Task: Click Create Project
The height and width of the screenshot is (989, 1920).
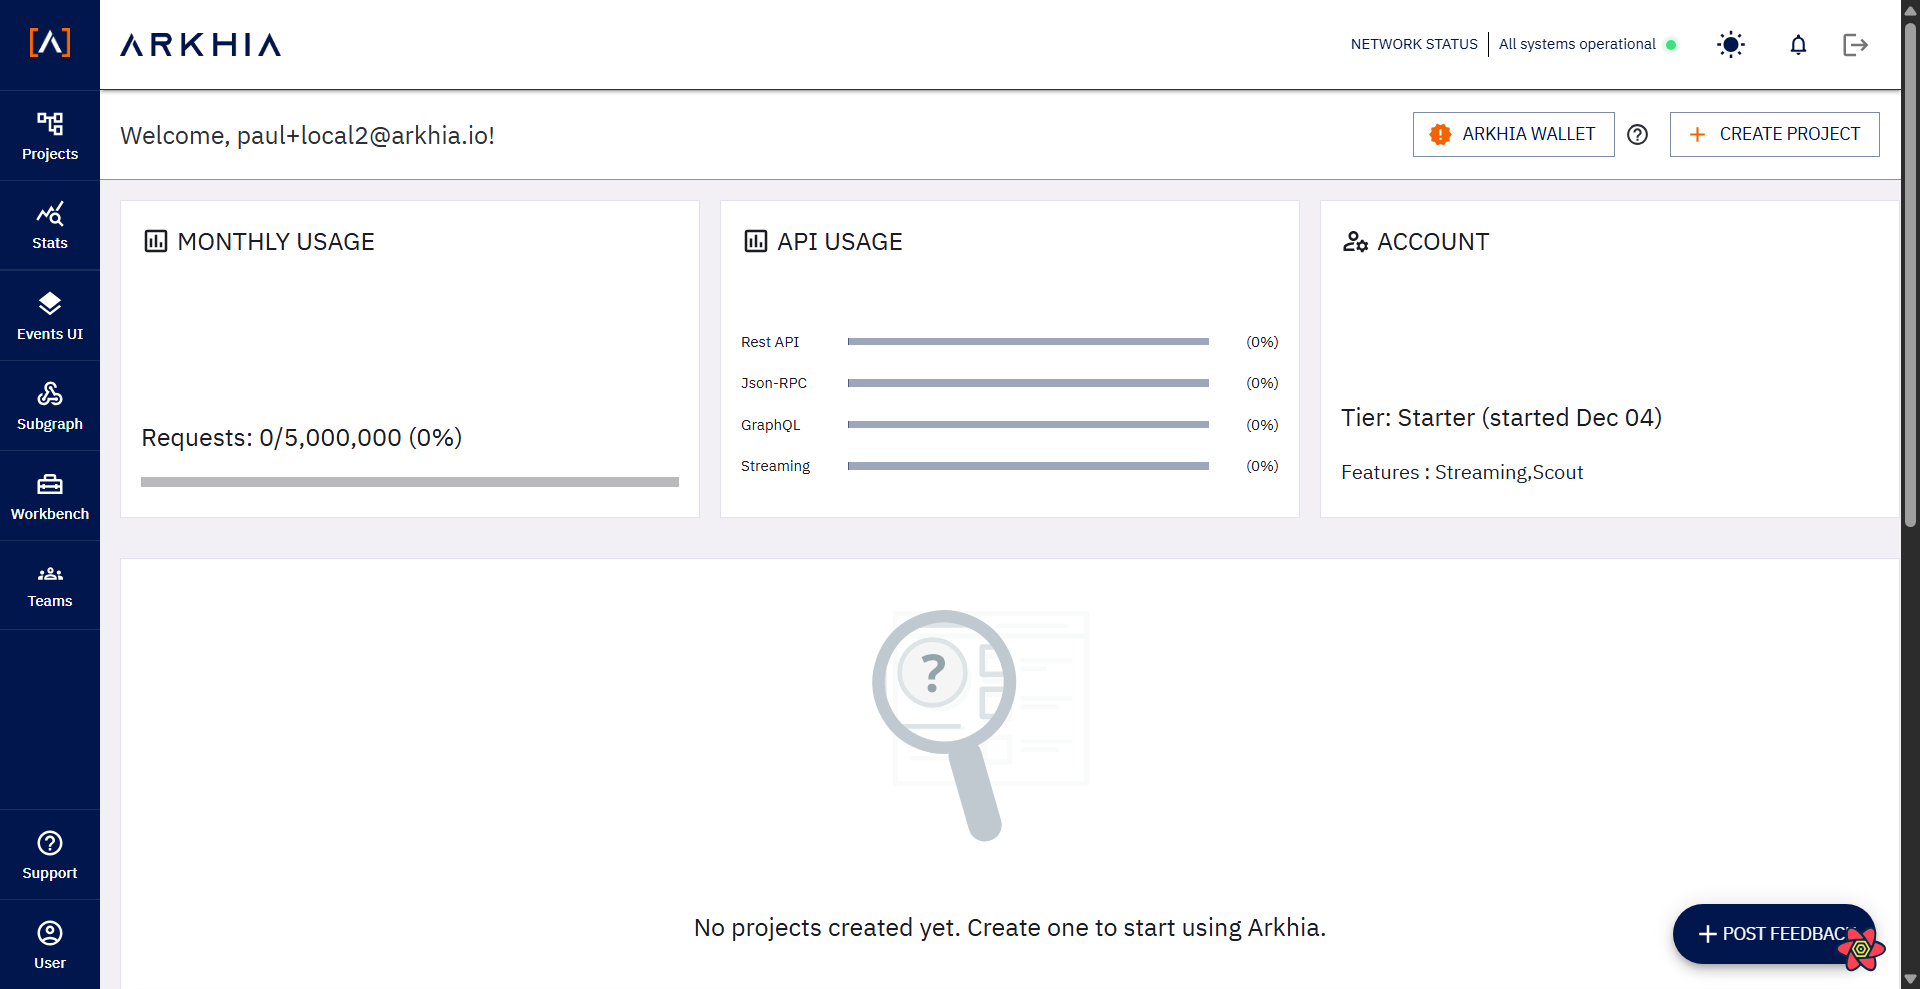Action: 1774,134
